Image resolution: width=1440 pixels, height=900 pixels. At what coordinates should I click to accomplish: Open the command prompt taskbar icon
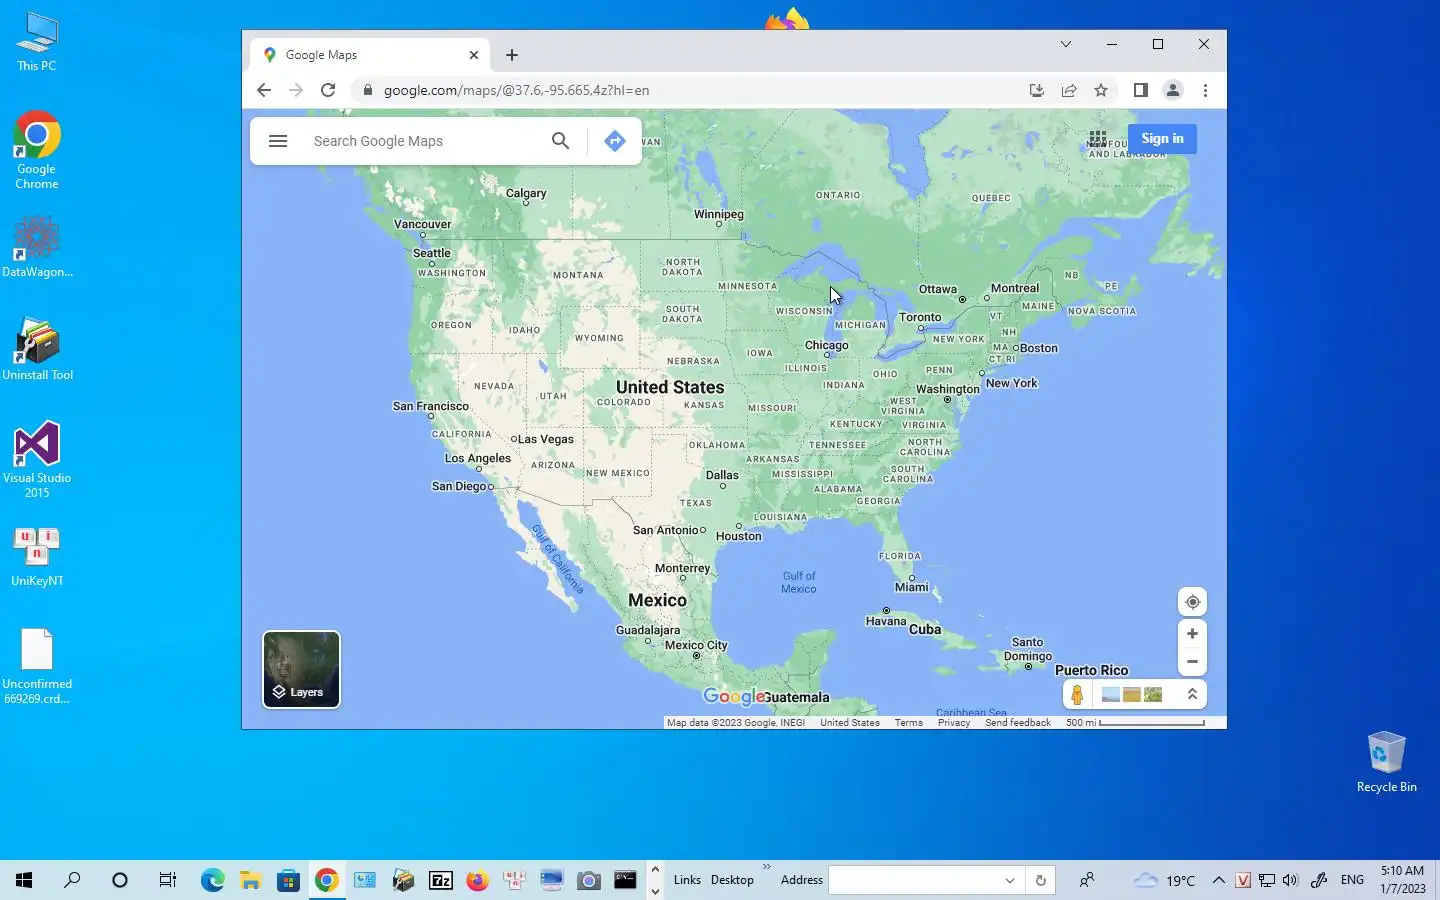point(626,880)
